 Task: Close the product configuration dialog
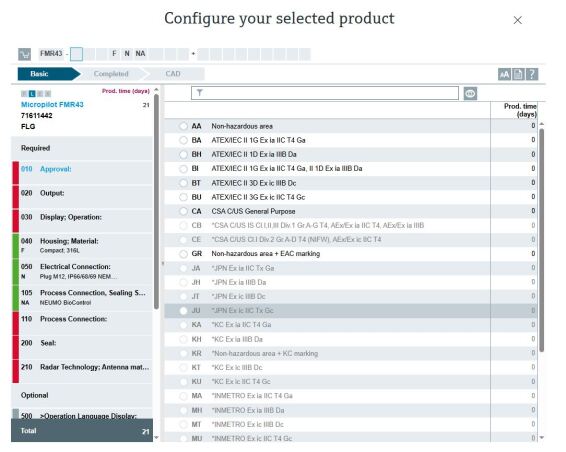point(517,20)
